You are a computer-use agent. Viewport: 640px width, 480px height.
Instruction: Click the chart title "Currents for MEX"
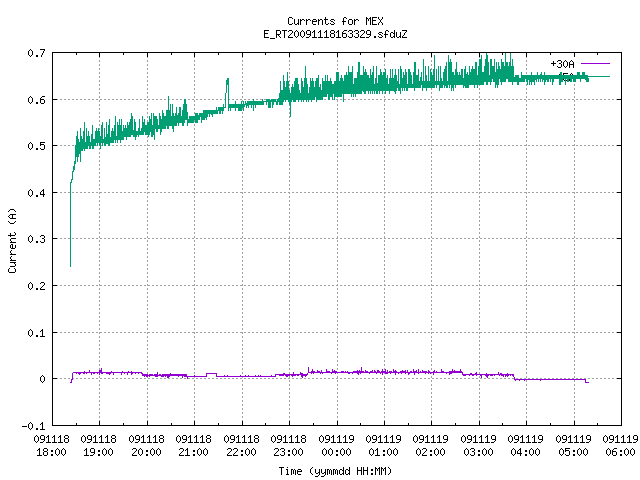click(x=335, y=21)
